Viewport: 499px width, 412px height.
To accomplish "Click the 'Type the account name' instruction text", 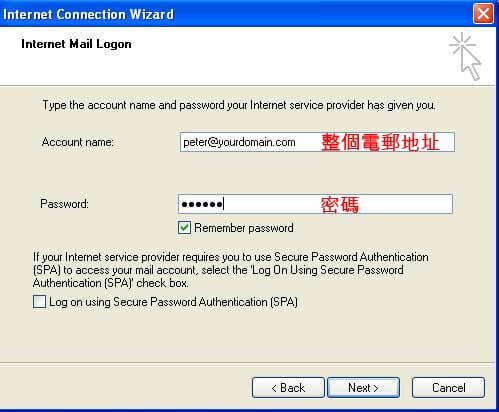I will tap(239, 105).
